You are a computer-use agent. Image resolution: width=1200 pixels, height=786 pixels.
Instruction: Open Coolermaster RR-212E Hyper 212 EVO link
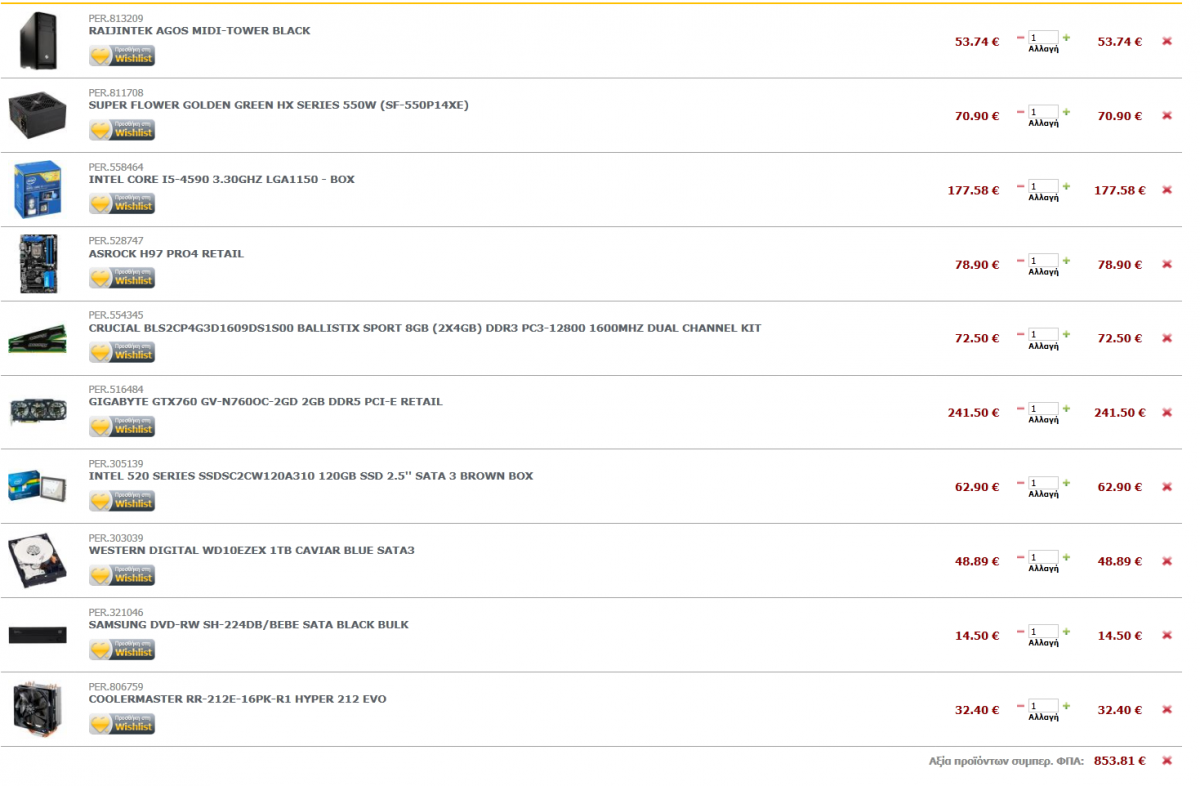(x=238, y=699)
